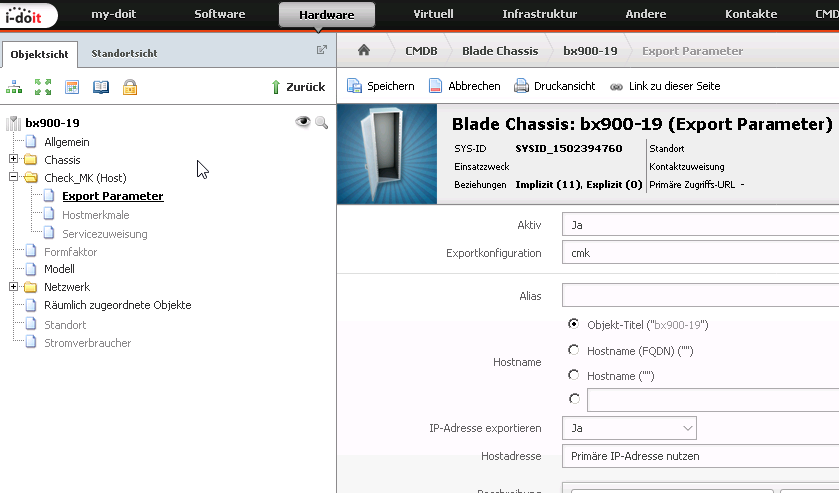Open the Hardware menu
The height and width of the screenshot is (493, 839).
[x=326, y=15]
